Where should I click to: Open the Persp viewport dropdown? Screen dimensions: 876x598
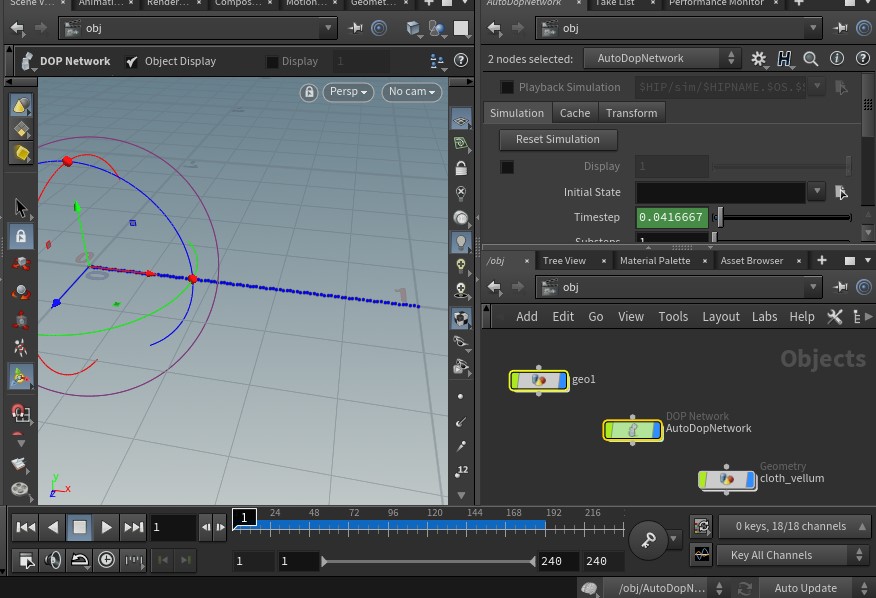point(348,92)
